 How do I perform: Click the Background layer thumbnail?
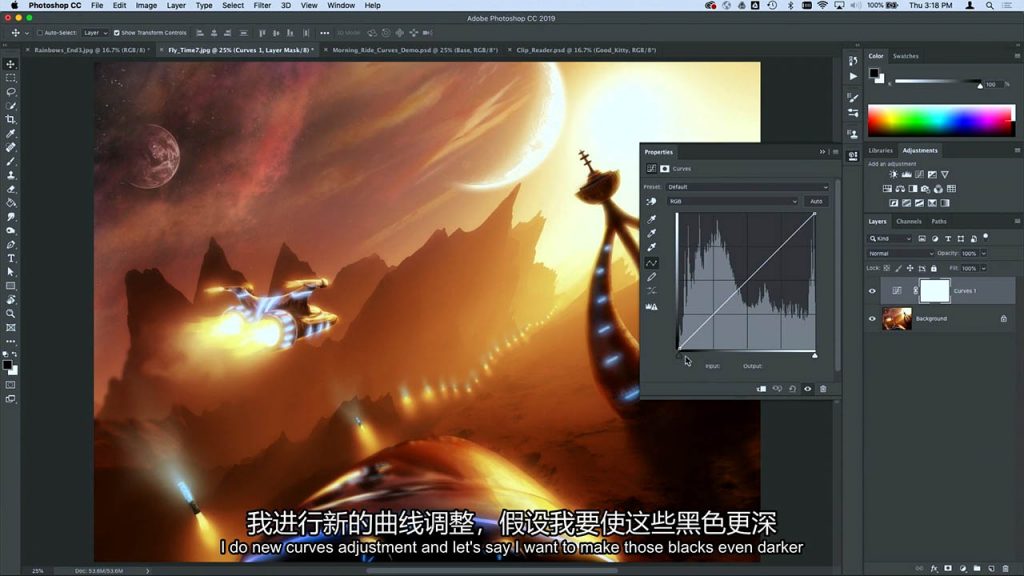pos(897,319)
